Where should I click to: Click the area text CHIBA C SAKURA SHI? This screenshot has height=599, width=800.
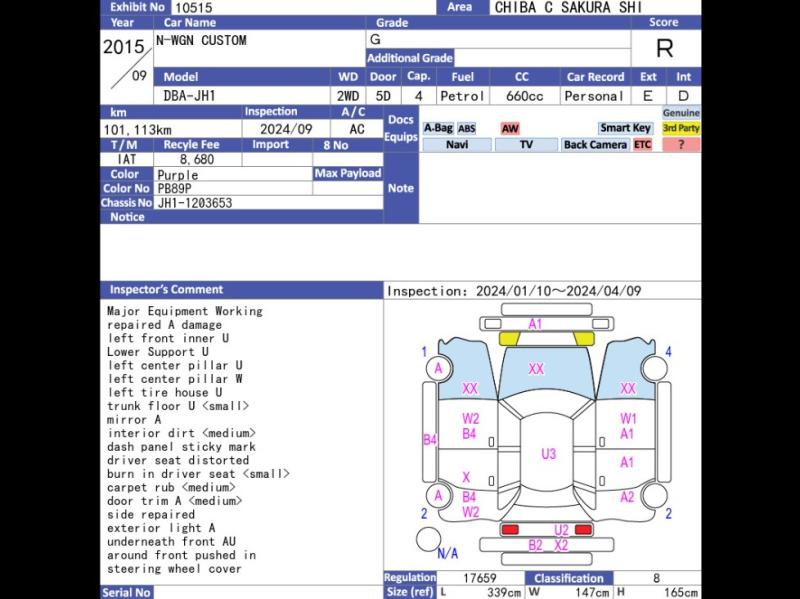click(568, 8)
